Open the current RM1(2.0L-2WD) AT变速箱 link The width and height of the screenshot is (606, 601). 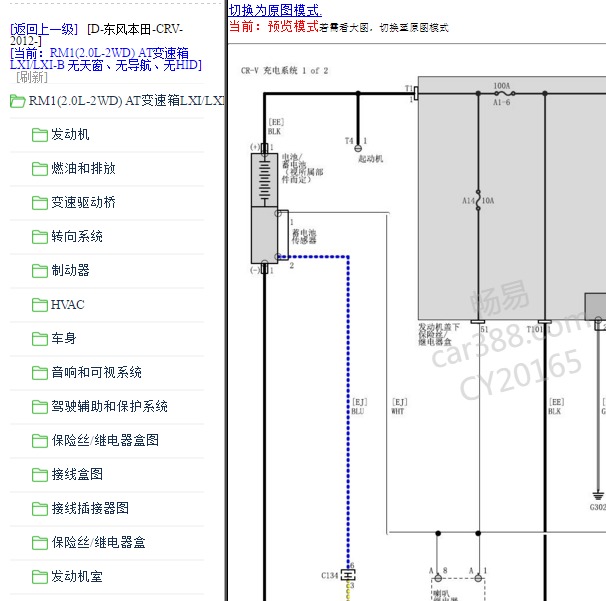point(106,59)
